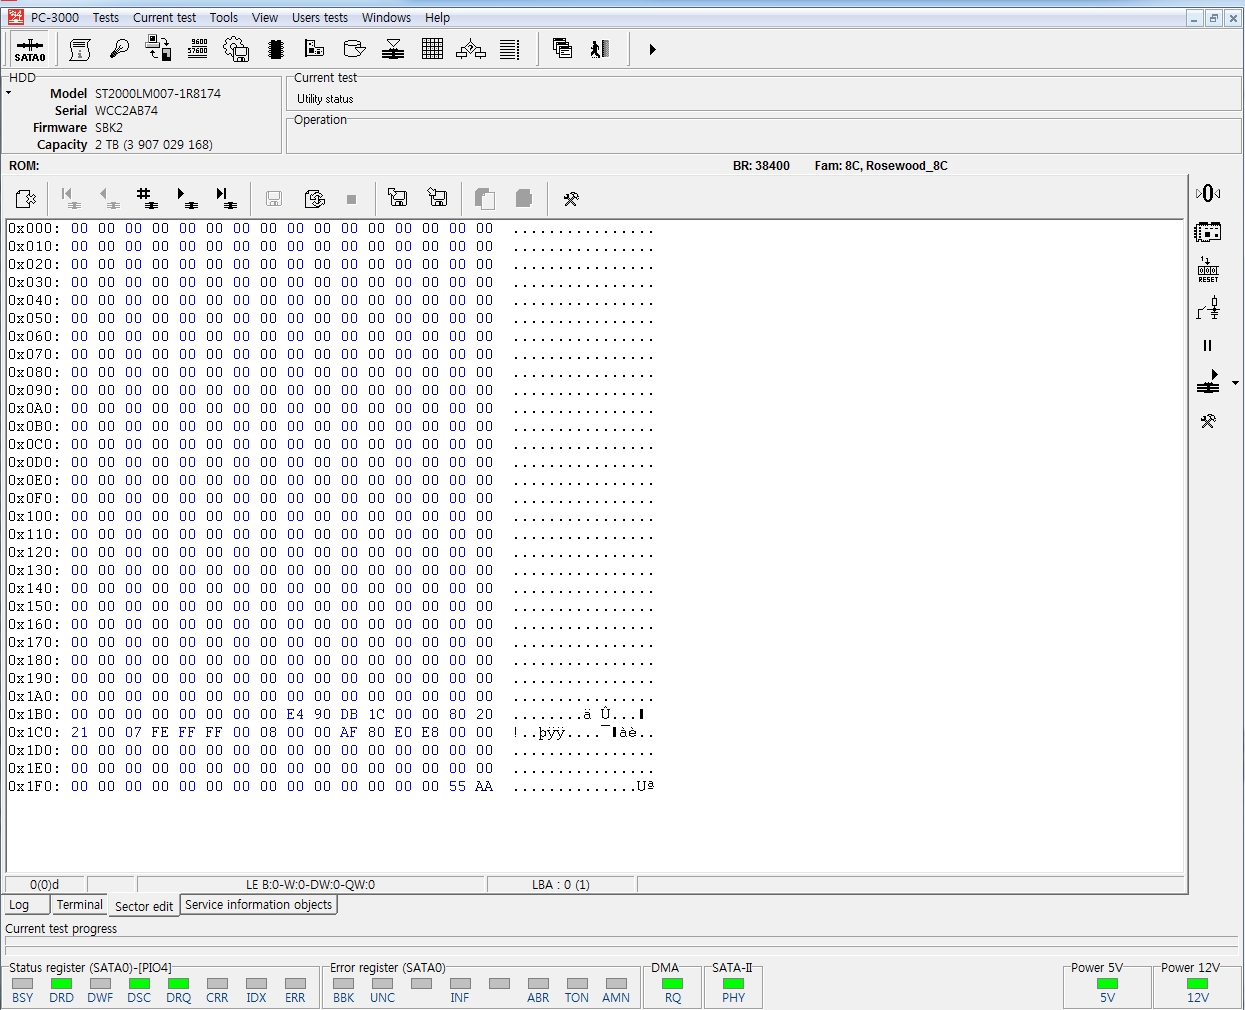Viewport: 1245px width, 1010px height.
Task: Jump to last sector in sector editor toolbar
Action: click(x=226, y=198)
